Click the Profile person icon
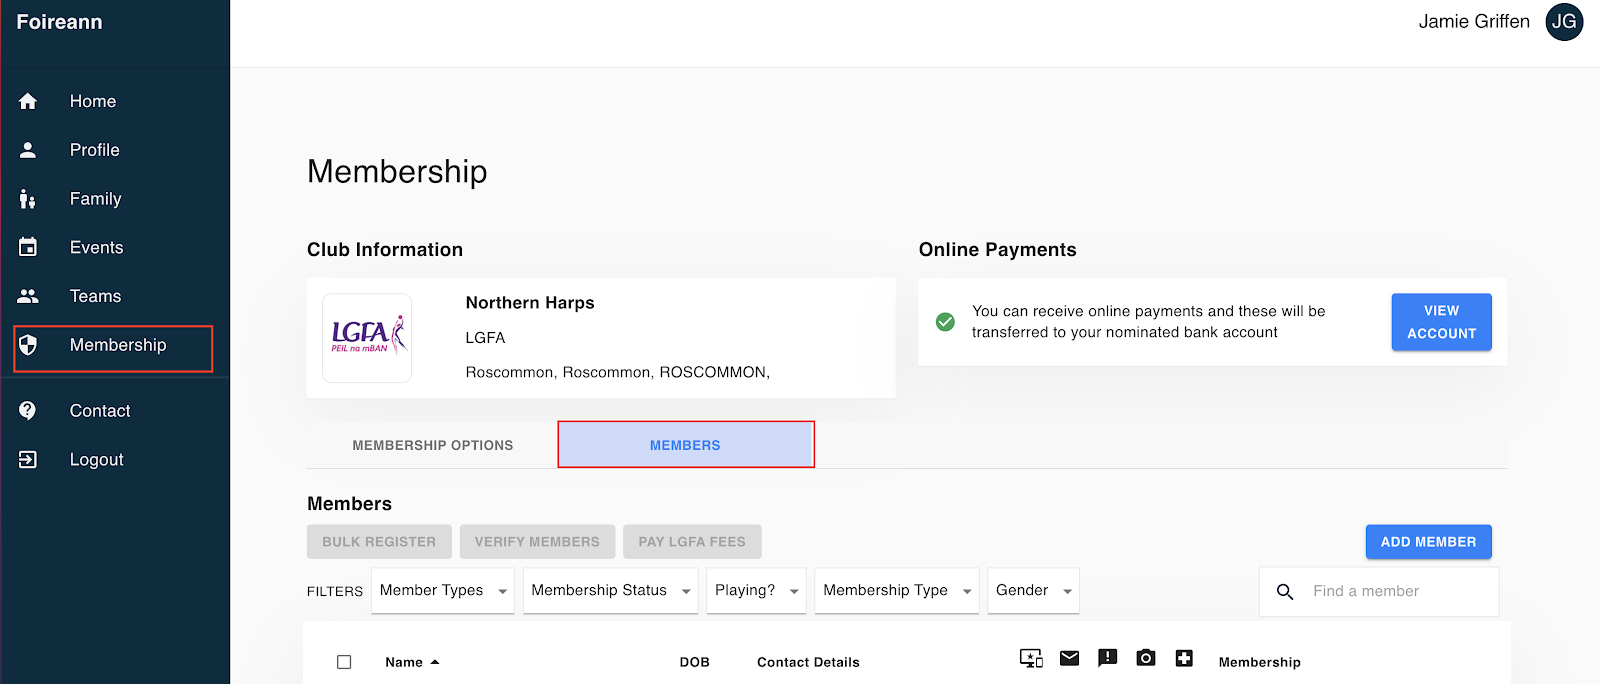 pyautogui.click(x=28, y=150)
